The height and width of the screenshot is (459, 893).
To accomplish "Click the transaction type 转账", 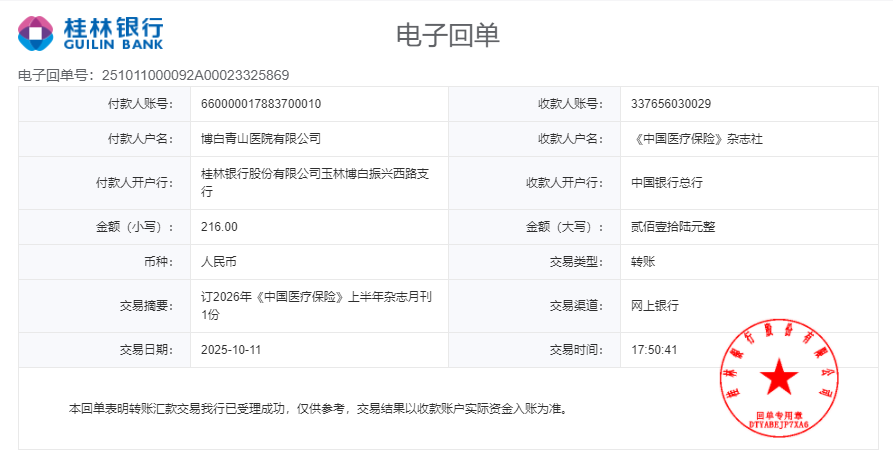I will click(x=643, y=262).
